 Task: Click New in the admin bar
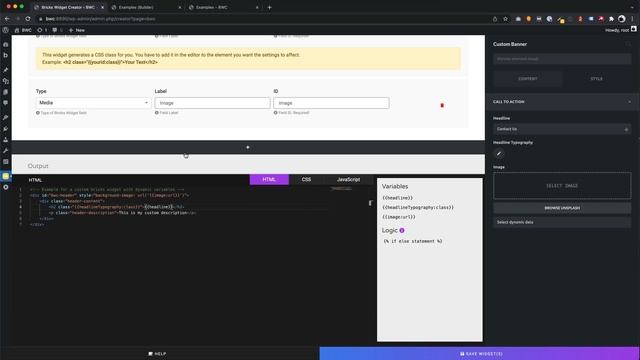[x=77, y=30]
